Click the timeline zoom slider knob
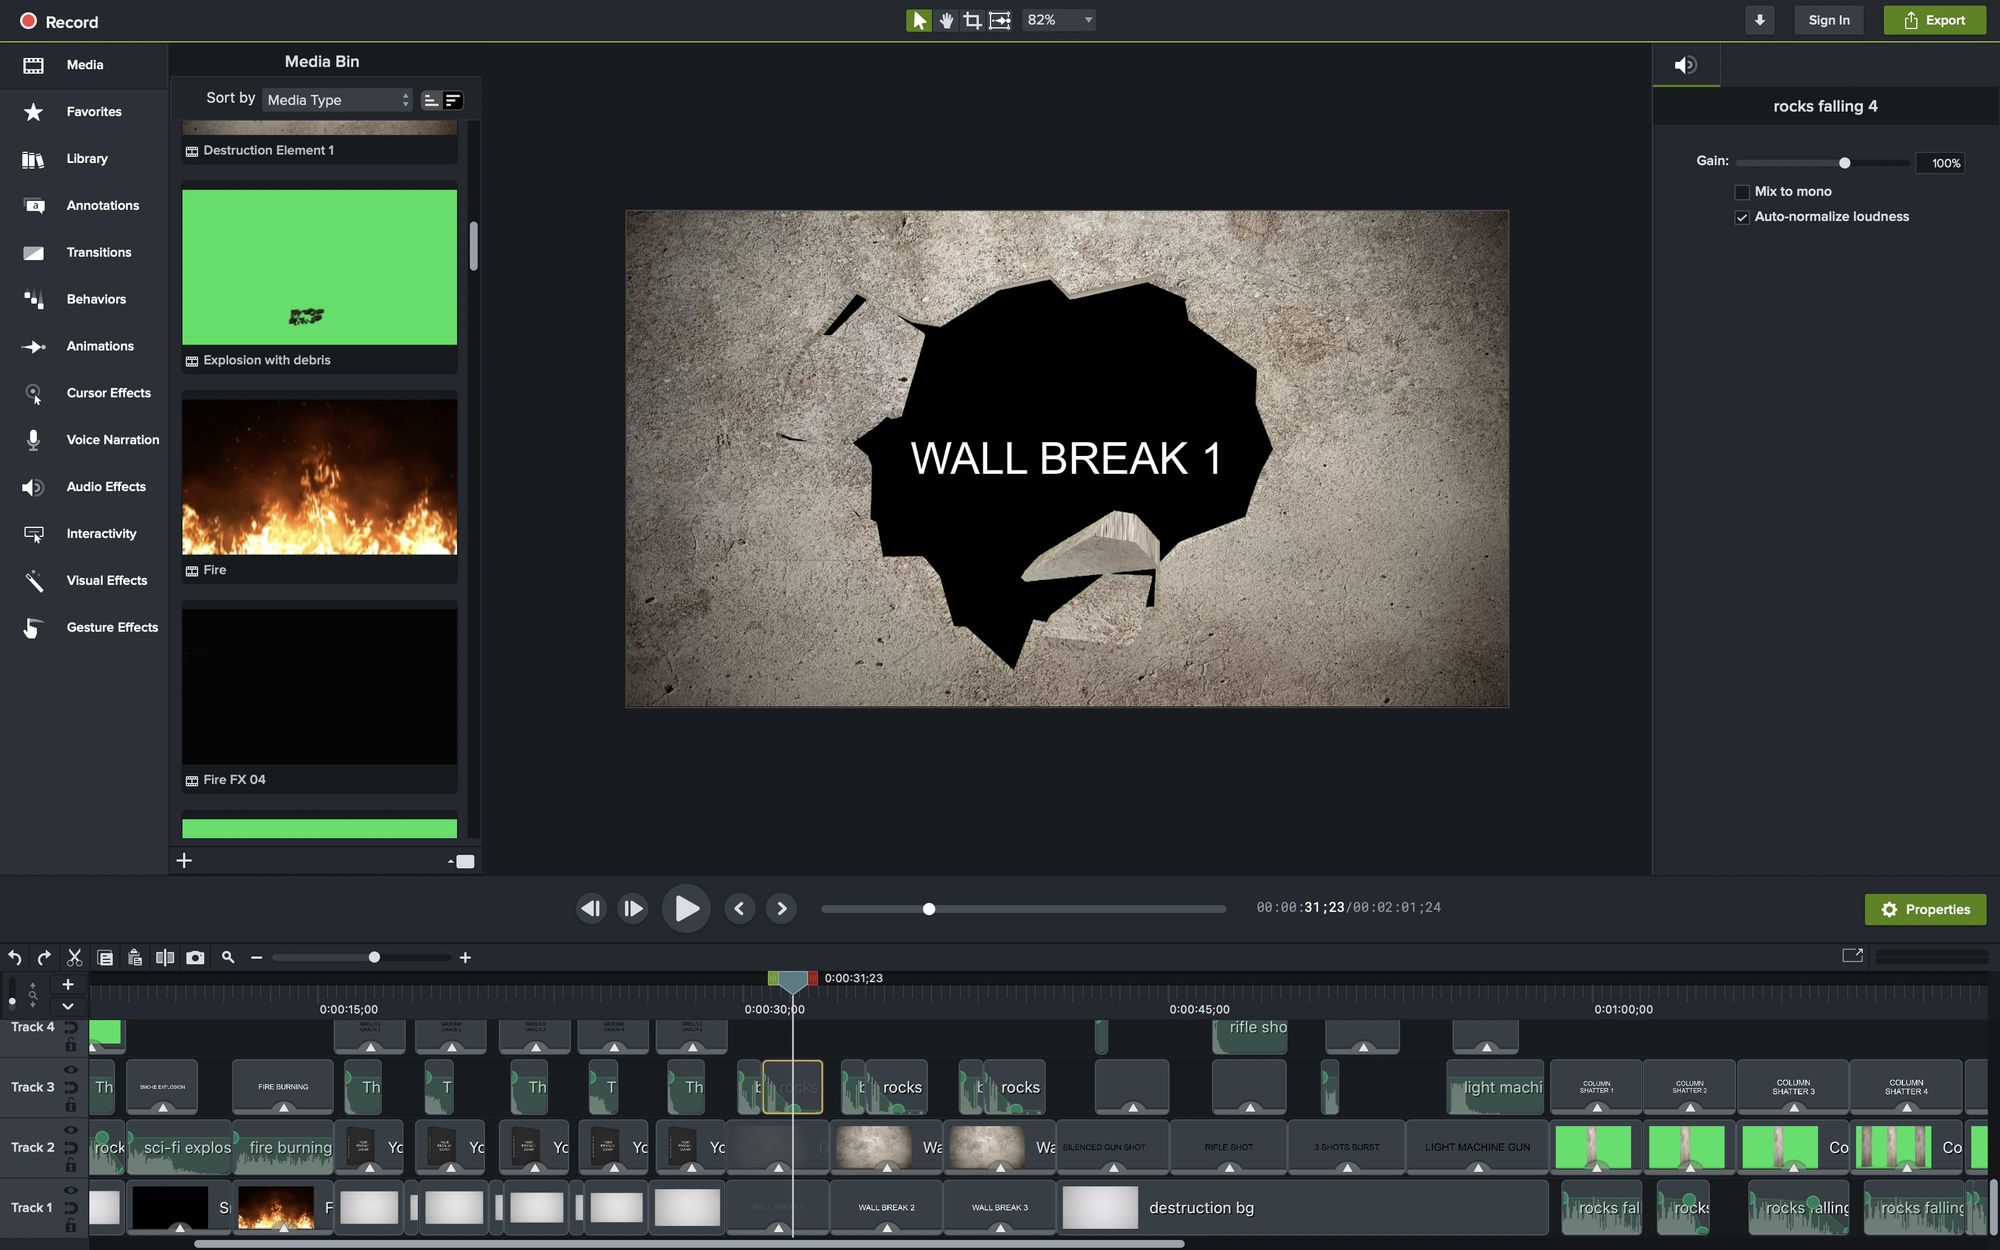This screenshot has height=1250, width=2000. tap(374, 957)
